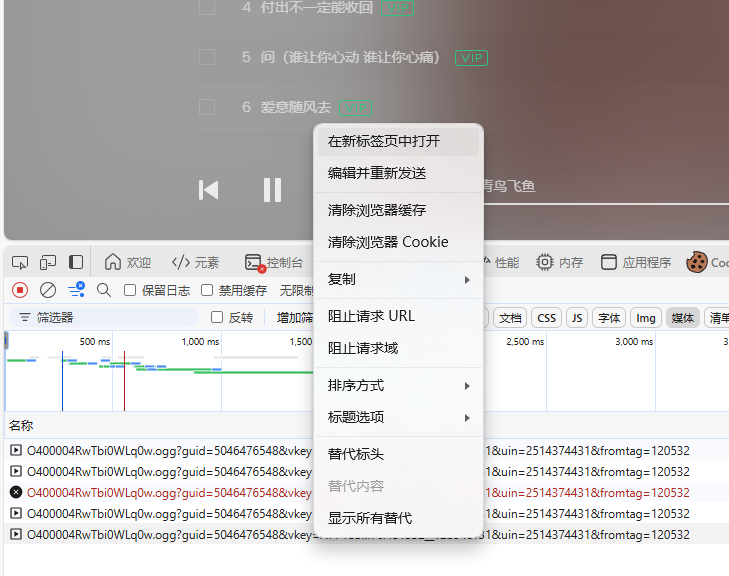Click the 名称 column header
729x576 pixels.
(21, 425)
